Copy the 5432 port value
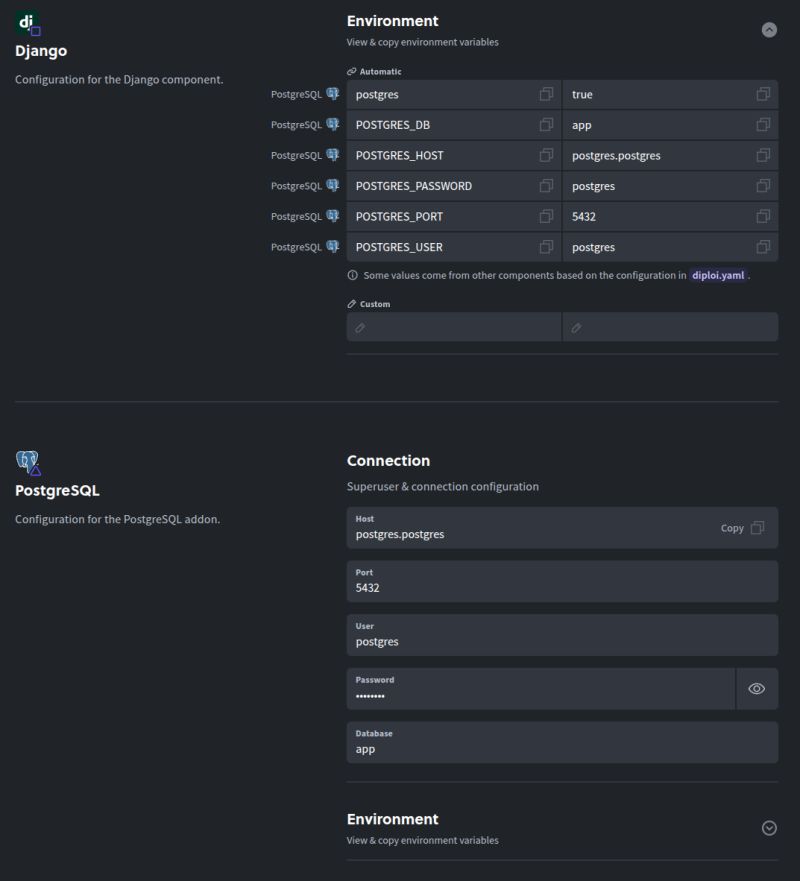The image size is (800, 881). click(x=763, y=217)
